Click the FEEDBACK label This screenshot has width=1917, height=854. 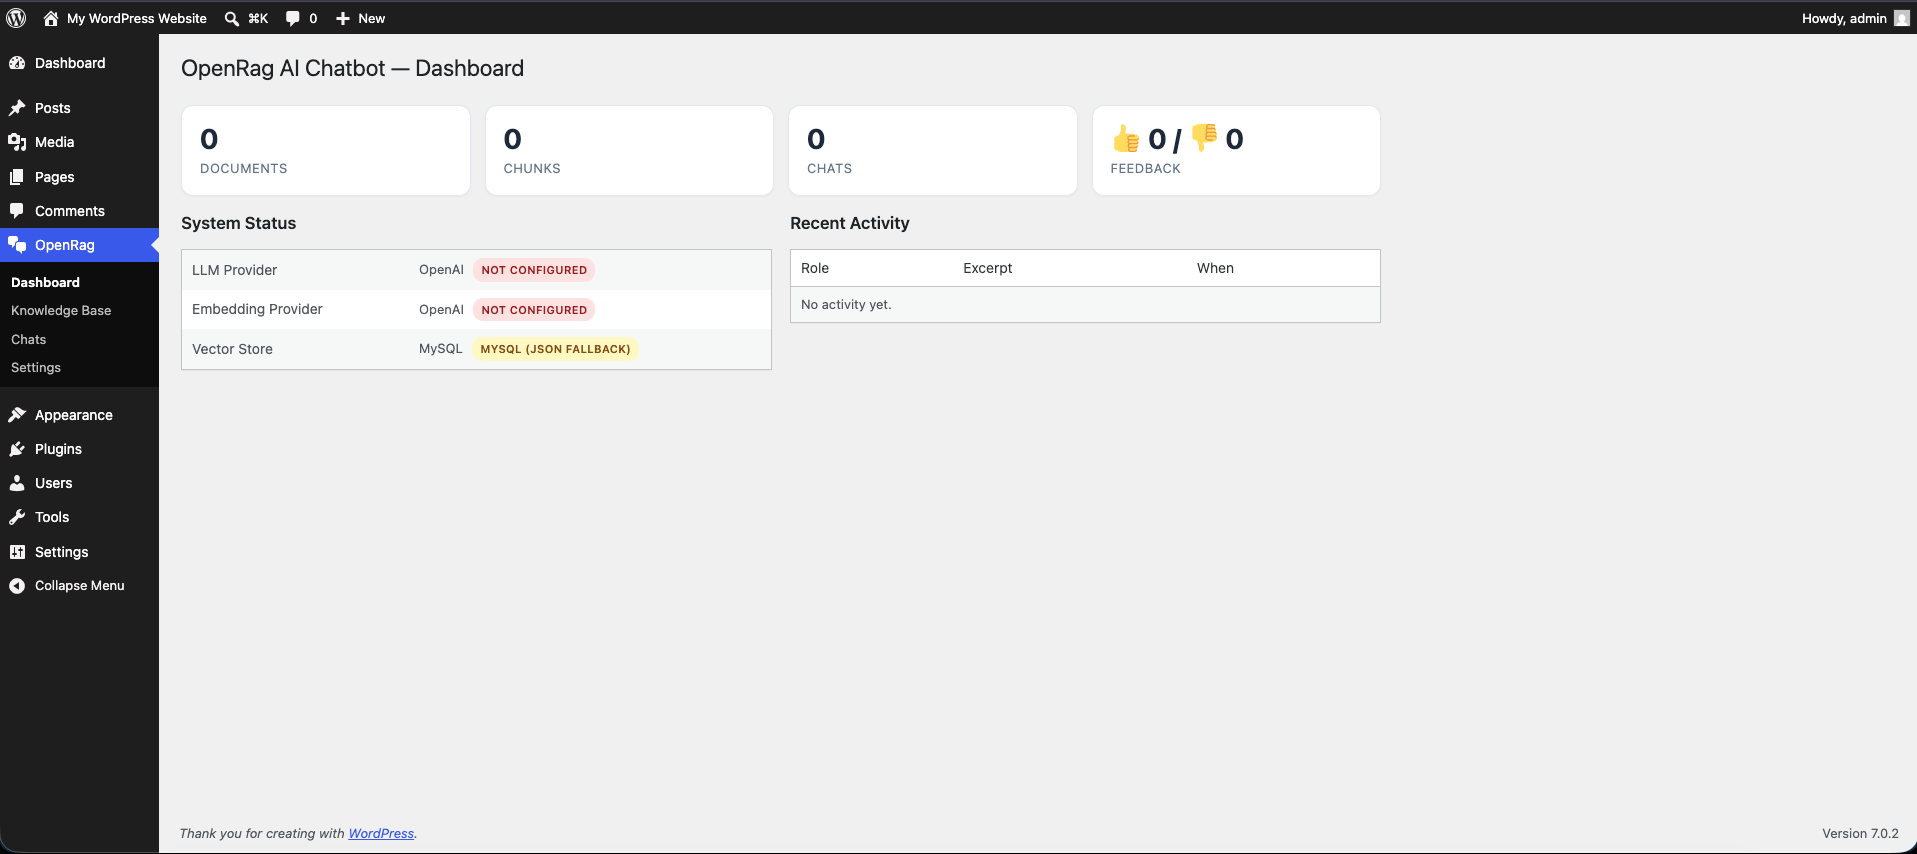tap(1146, 169)
